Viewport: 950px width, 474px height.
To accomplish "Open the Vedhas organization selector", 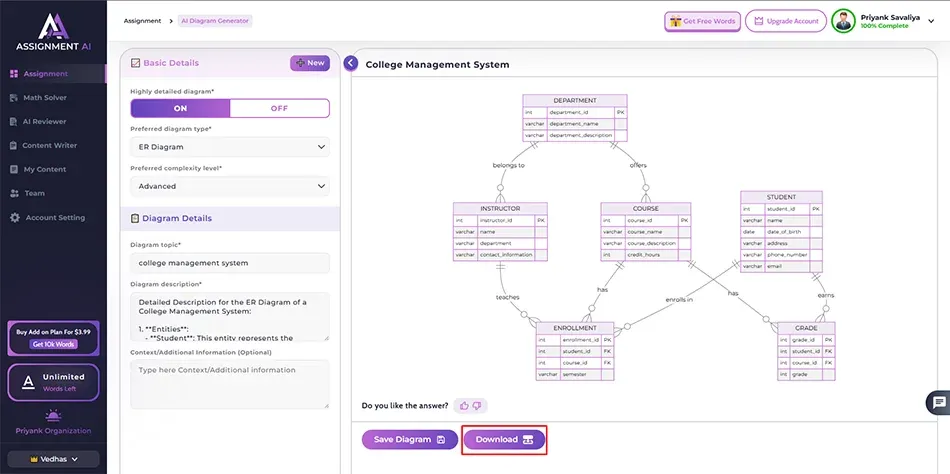I will point(52,459).
